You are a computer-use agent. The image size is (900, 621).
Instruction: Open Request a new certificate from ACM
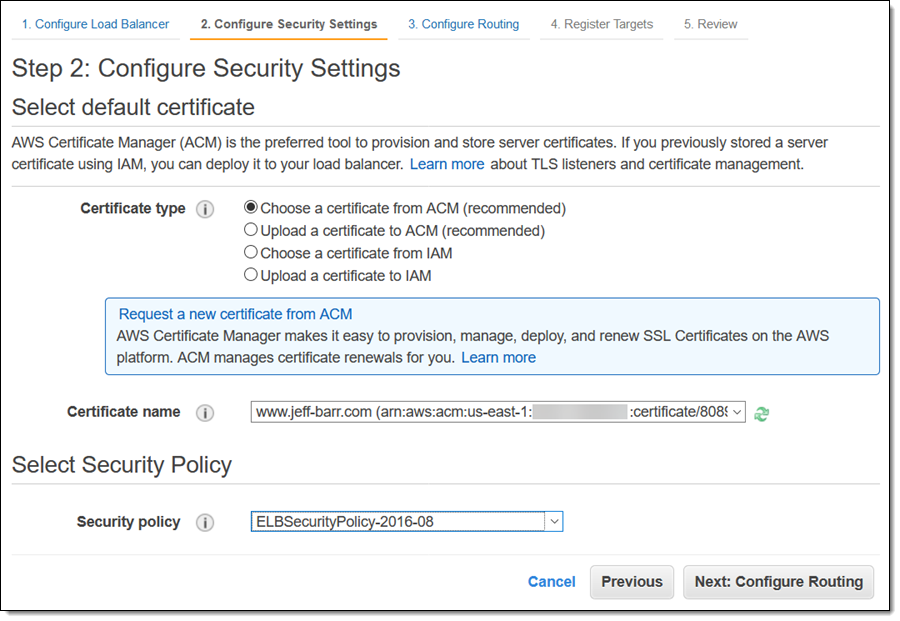coord(235,314)
